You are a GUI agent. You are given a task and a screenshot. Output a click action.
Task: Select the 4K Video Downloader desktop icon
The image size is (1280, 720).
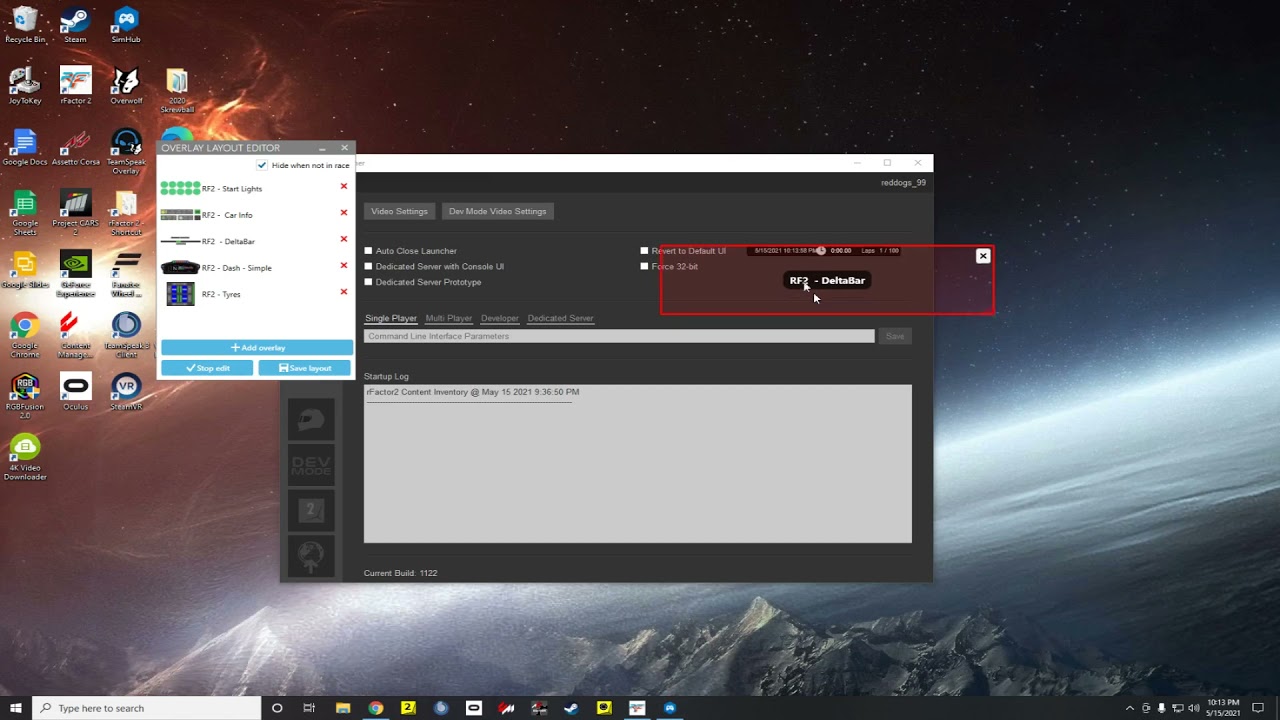pyautogui.click(x=25, y=456)
